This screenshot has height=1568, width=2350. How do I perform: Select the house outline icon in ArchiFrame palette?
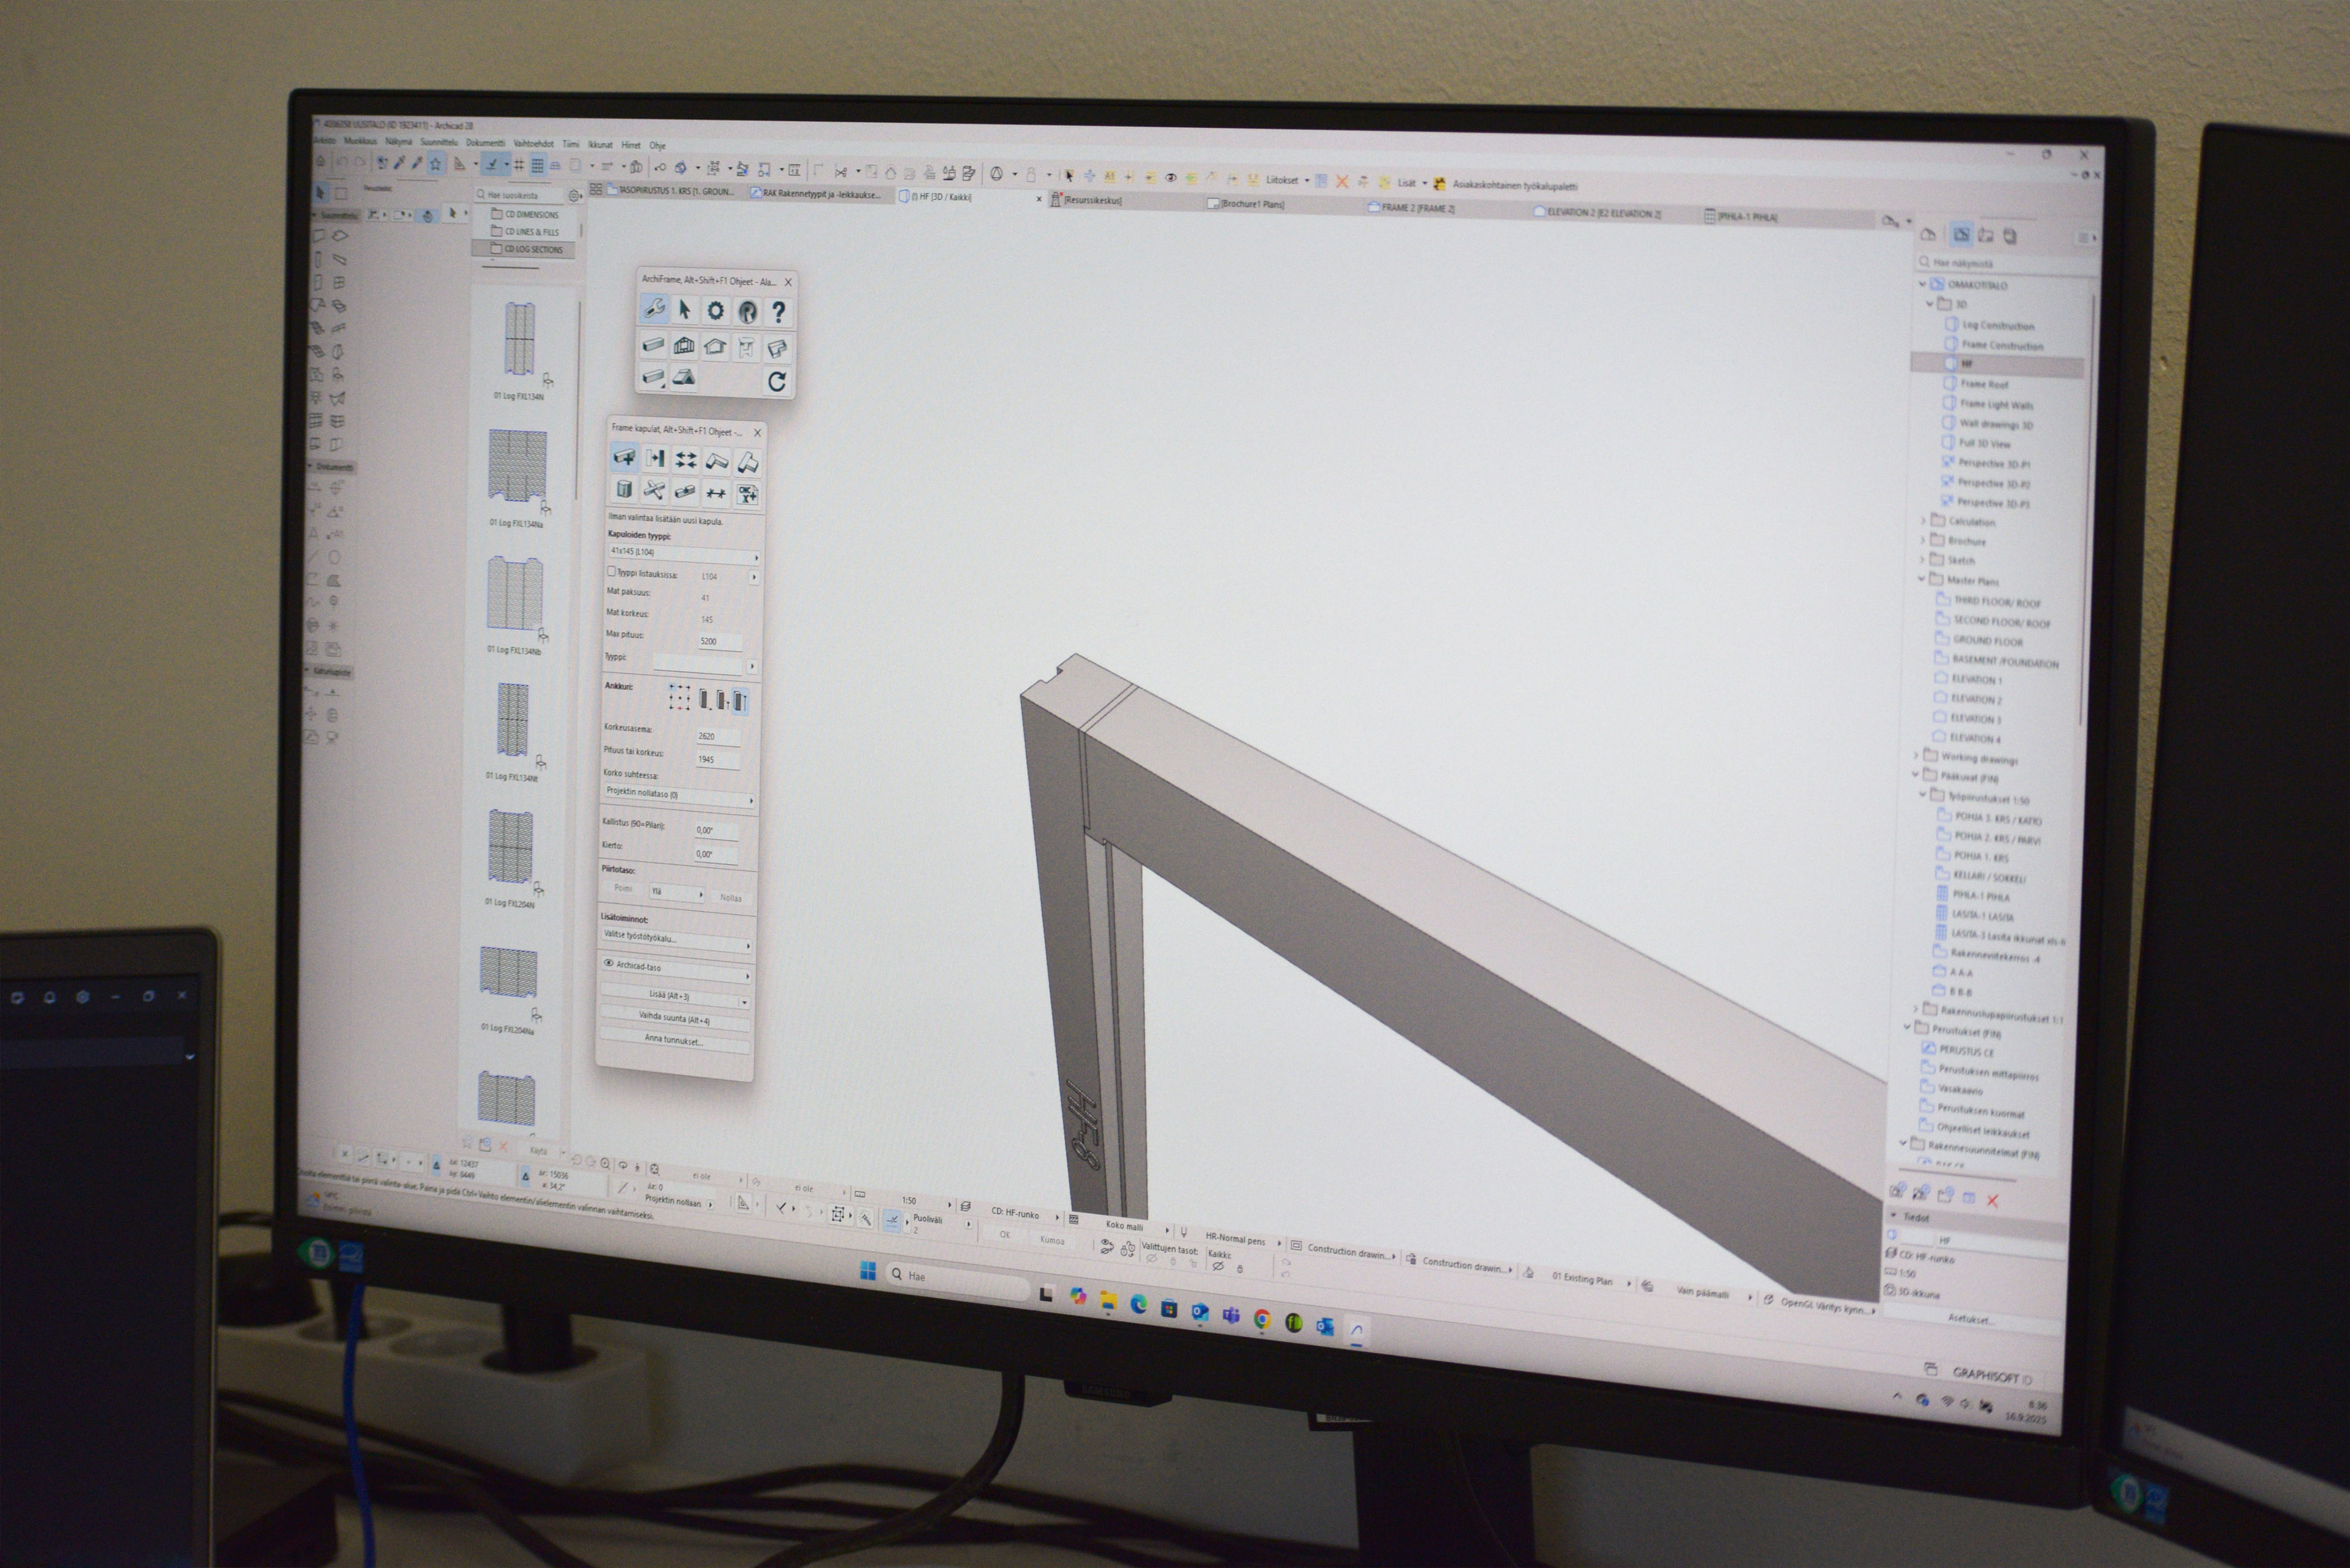pyautogui.click(x=714, y=347)
